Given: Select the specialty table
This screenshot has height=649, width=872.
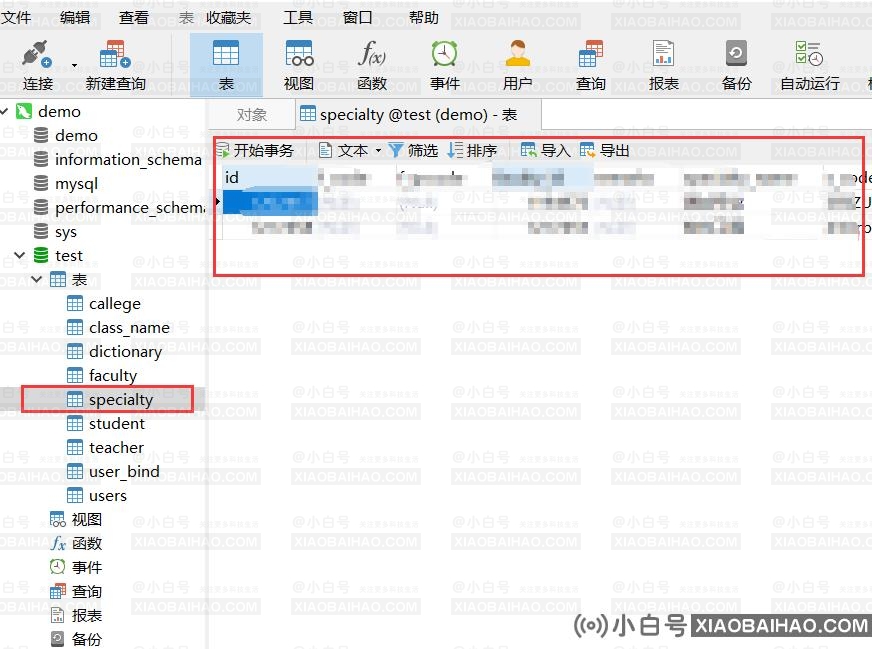Looking at the screenshot, I should coord(121,399).
